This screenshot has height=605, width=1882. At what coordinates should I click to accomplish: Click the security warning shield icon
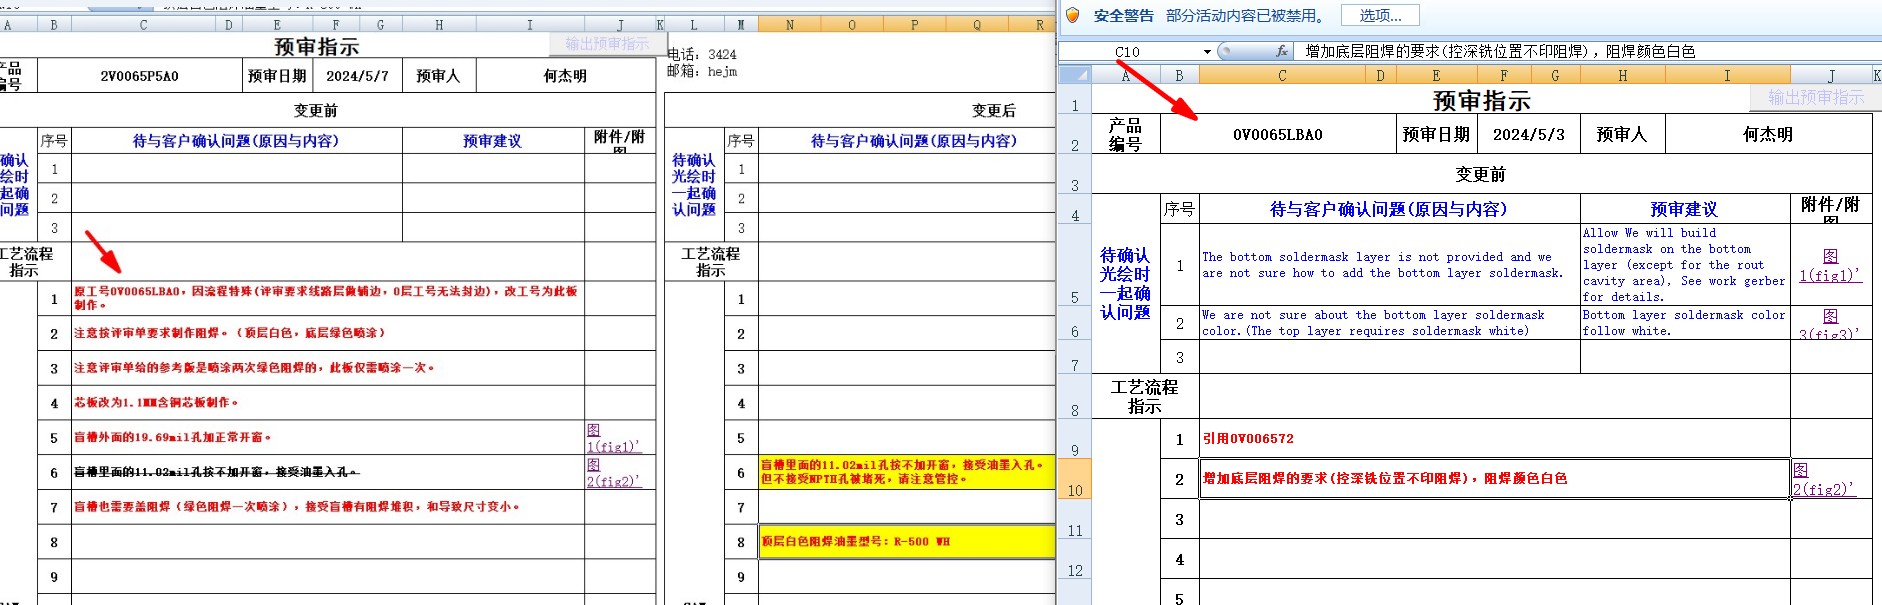pos(1073,15)
